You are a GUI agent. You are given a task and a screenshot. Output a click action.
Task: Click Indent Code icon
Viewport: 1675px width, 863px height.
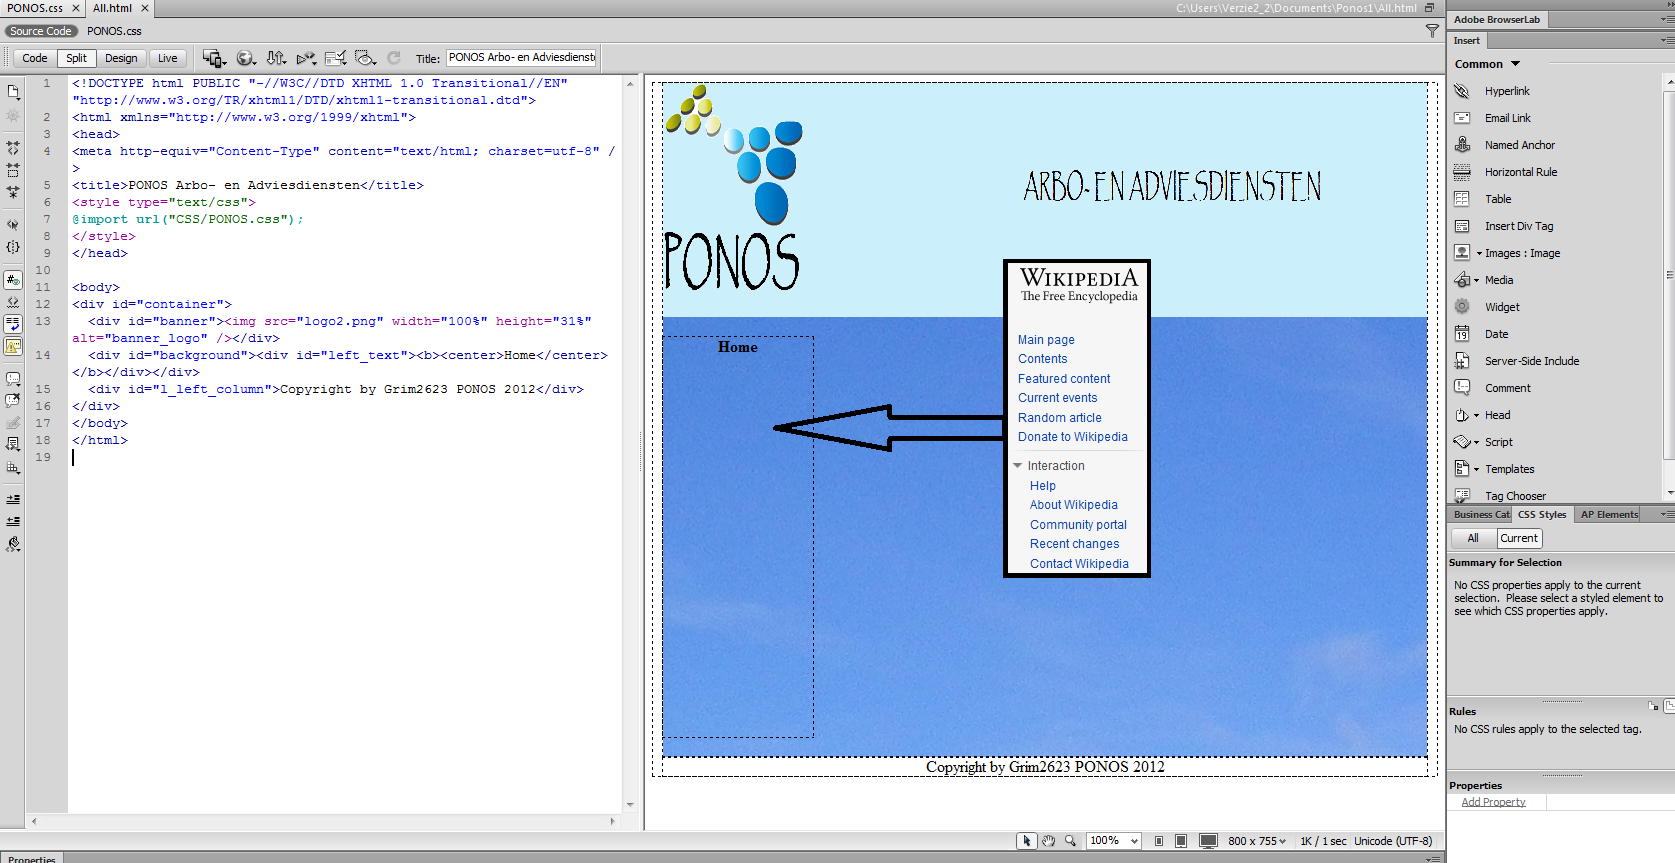click(x=13, y=499)
